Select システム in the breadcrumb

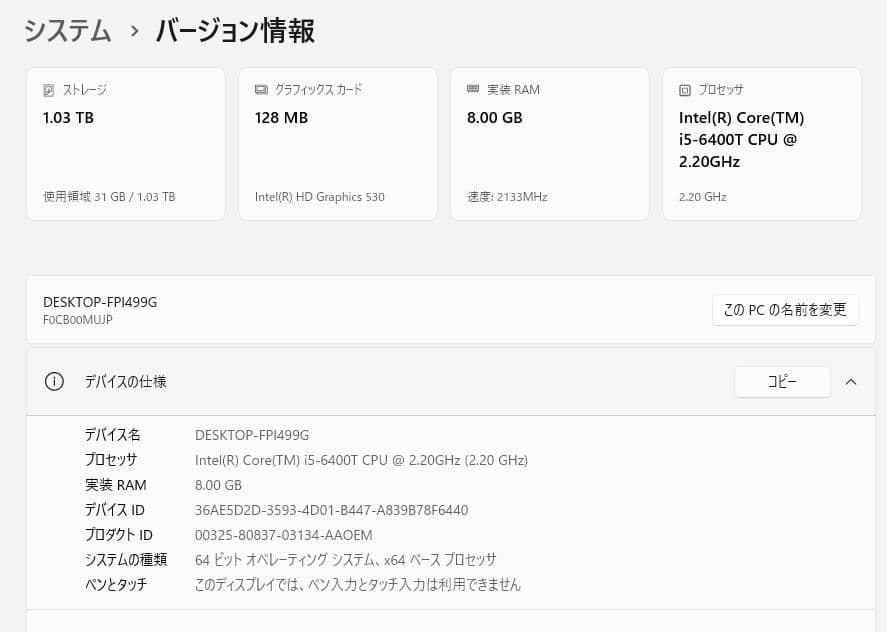point(66,31)
